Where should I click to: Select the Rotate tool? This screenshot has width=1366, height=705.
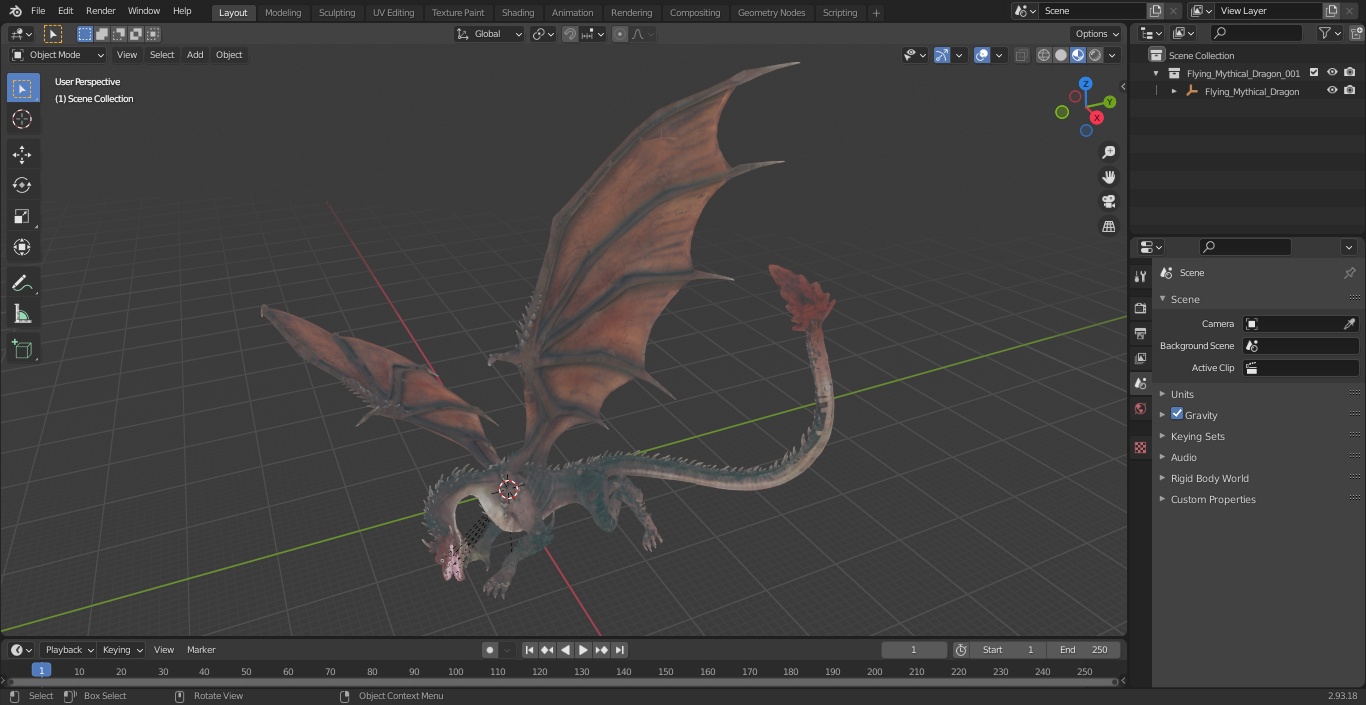click(x=22, y=186)
